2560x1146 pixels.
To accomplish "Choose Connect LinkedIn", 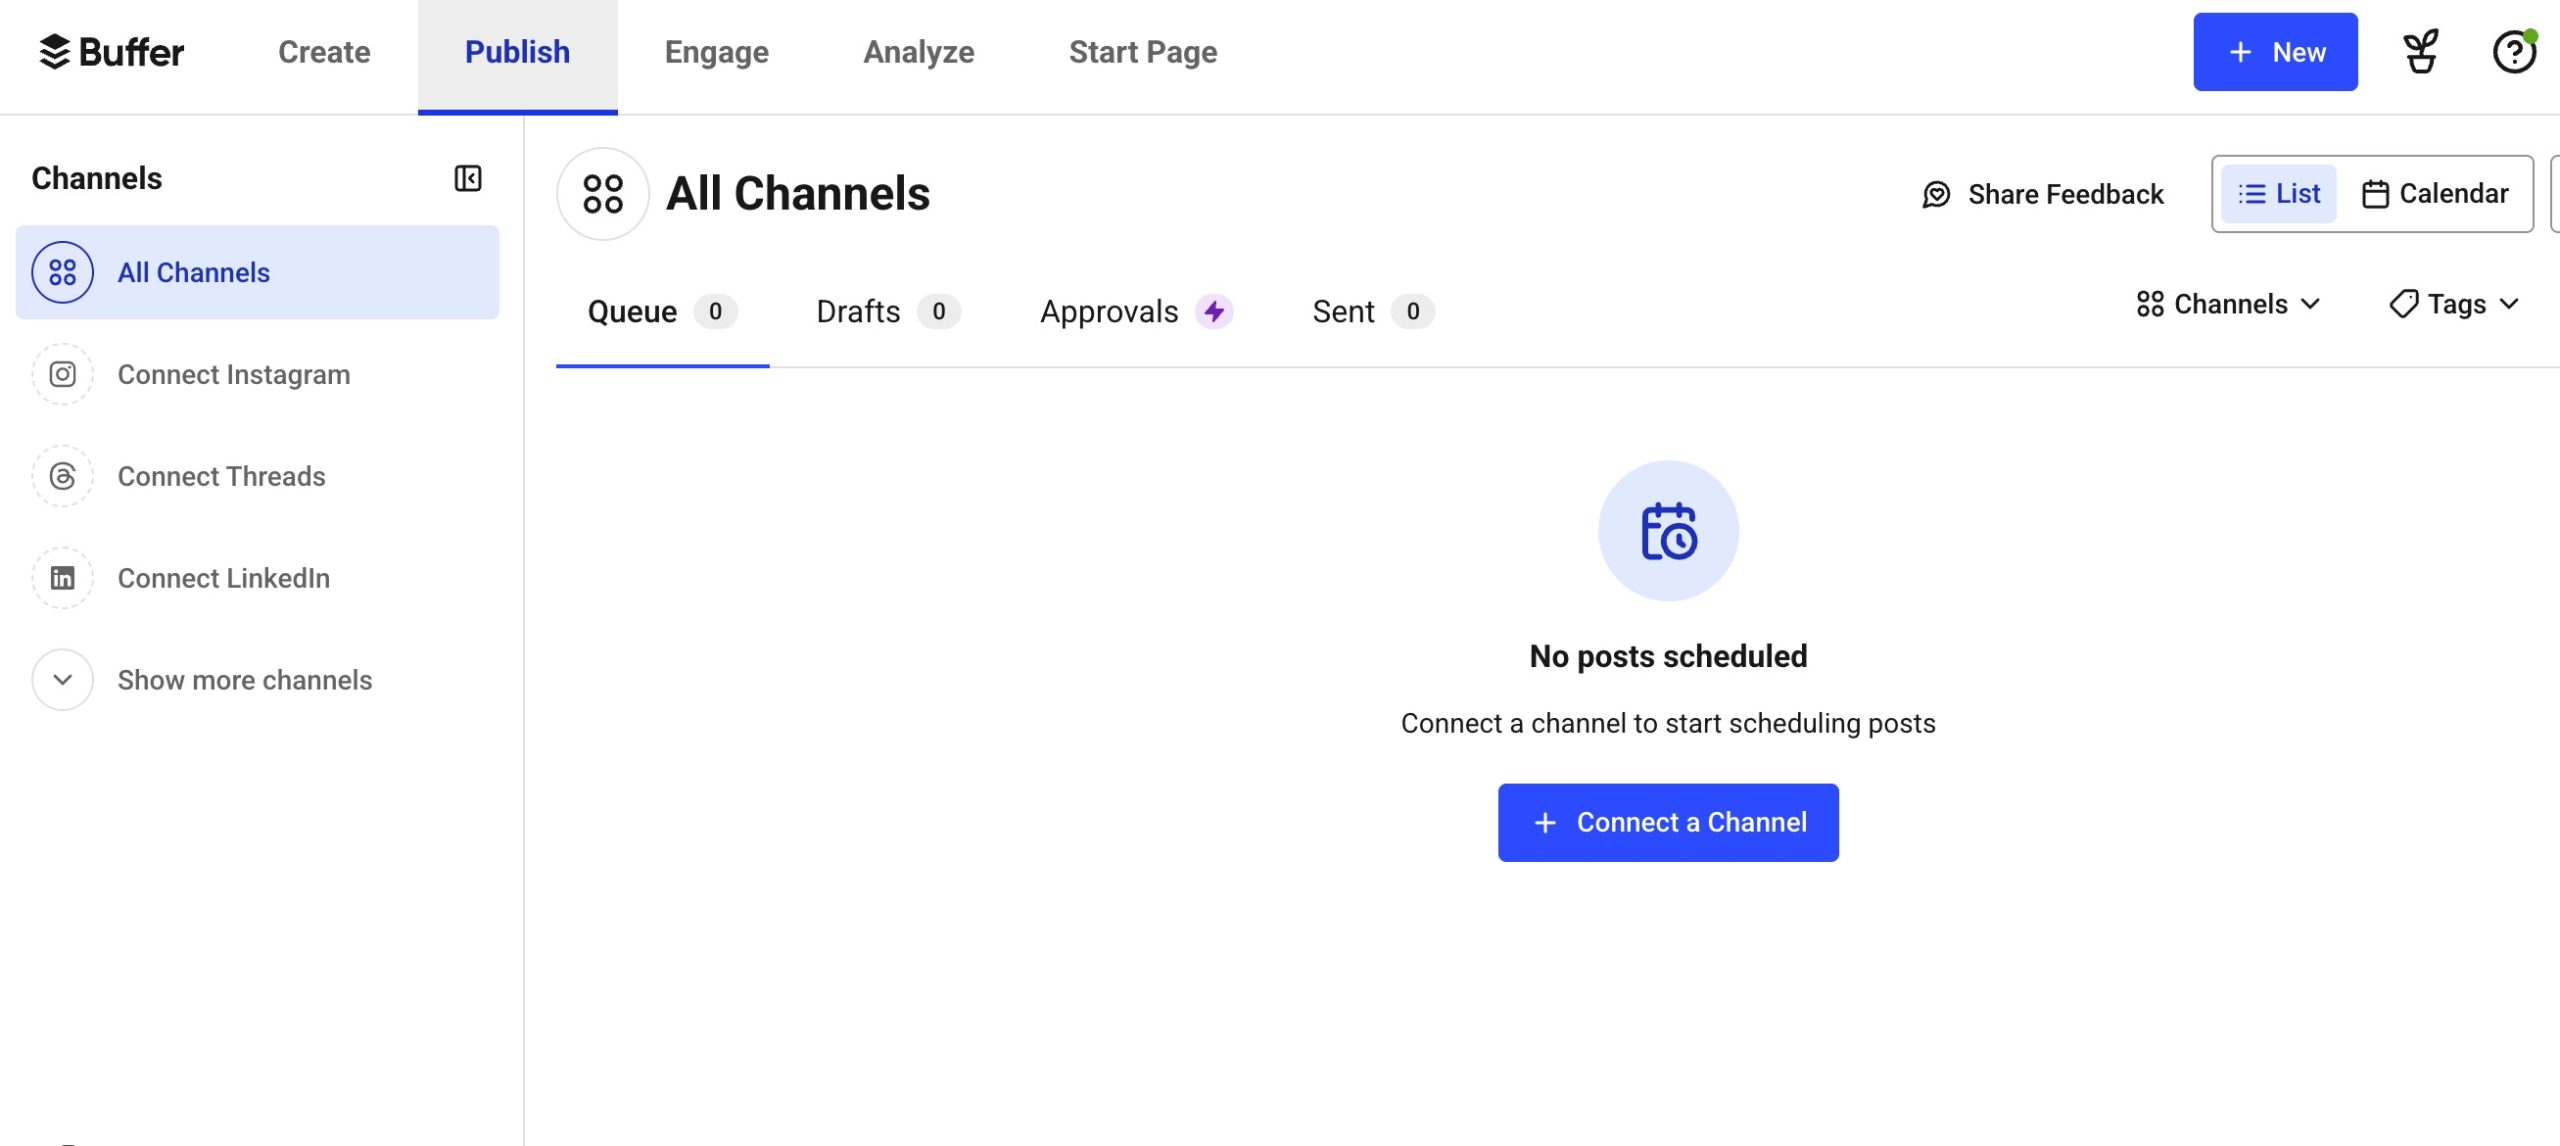I will pos(257,578).
